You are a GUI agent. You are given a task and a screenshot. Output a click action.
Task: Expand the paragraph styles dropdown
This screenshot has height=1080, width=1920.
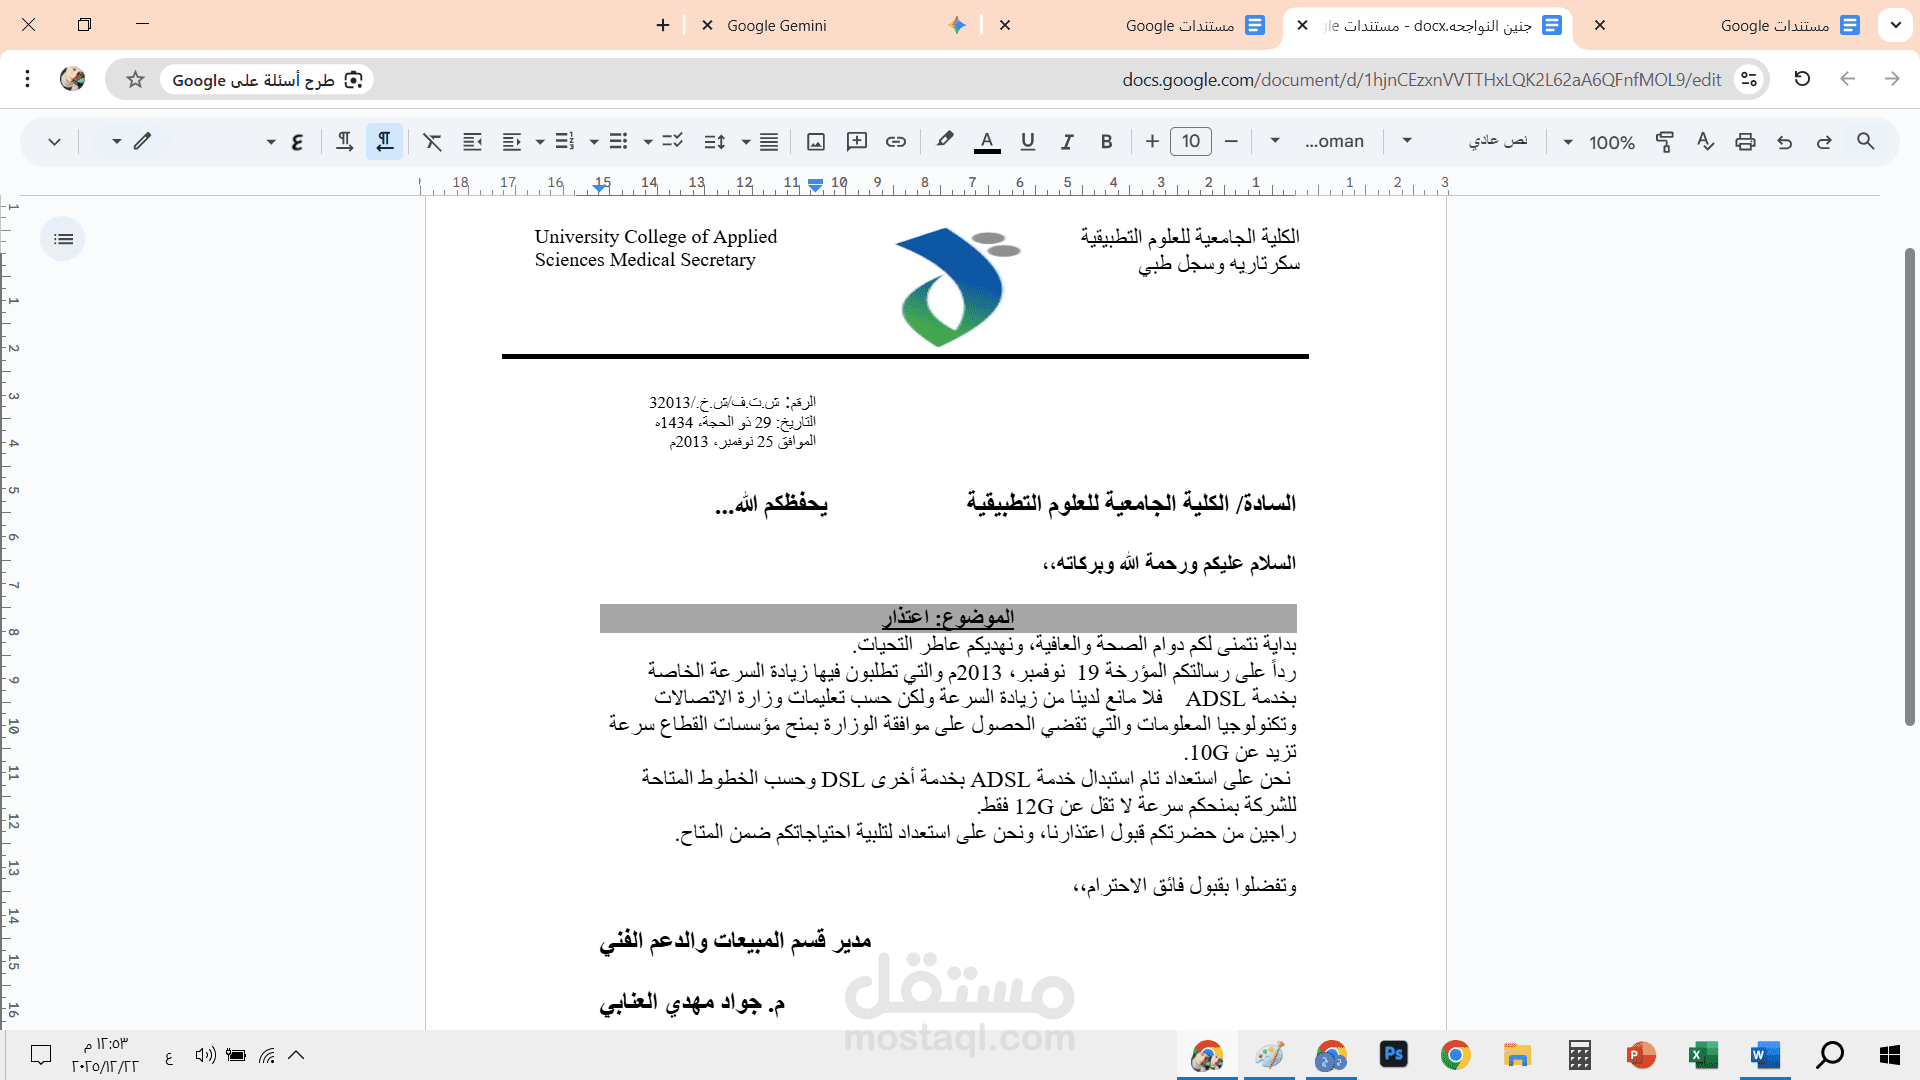[x=1500, y=141]
